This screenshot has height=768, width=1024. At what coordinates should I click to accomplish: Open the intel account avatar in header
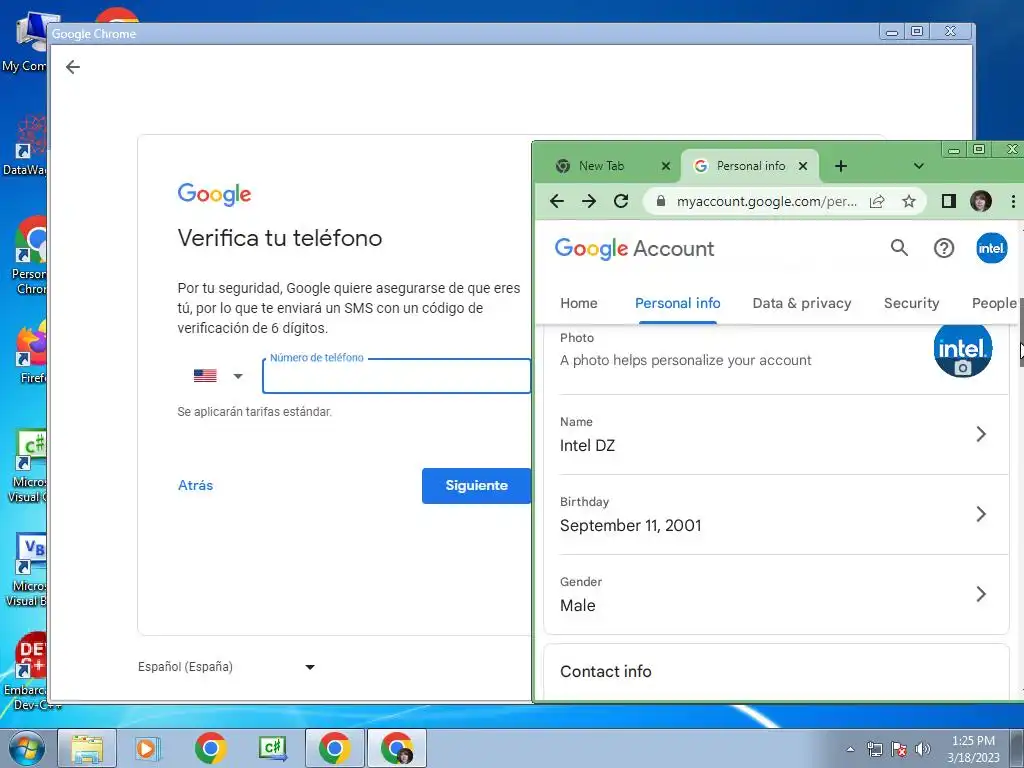[991, 248]
